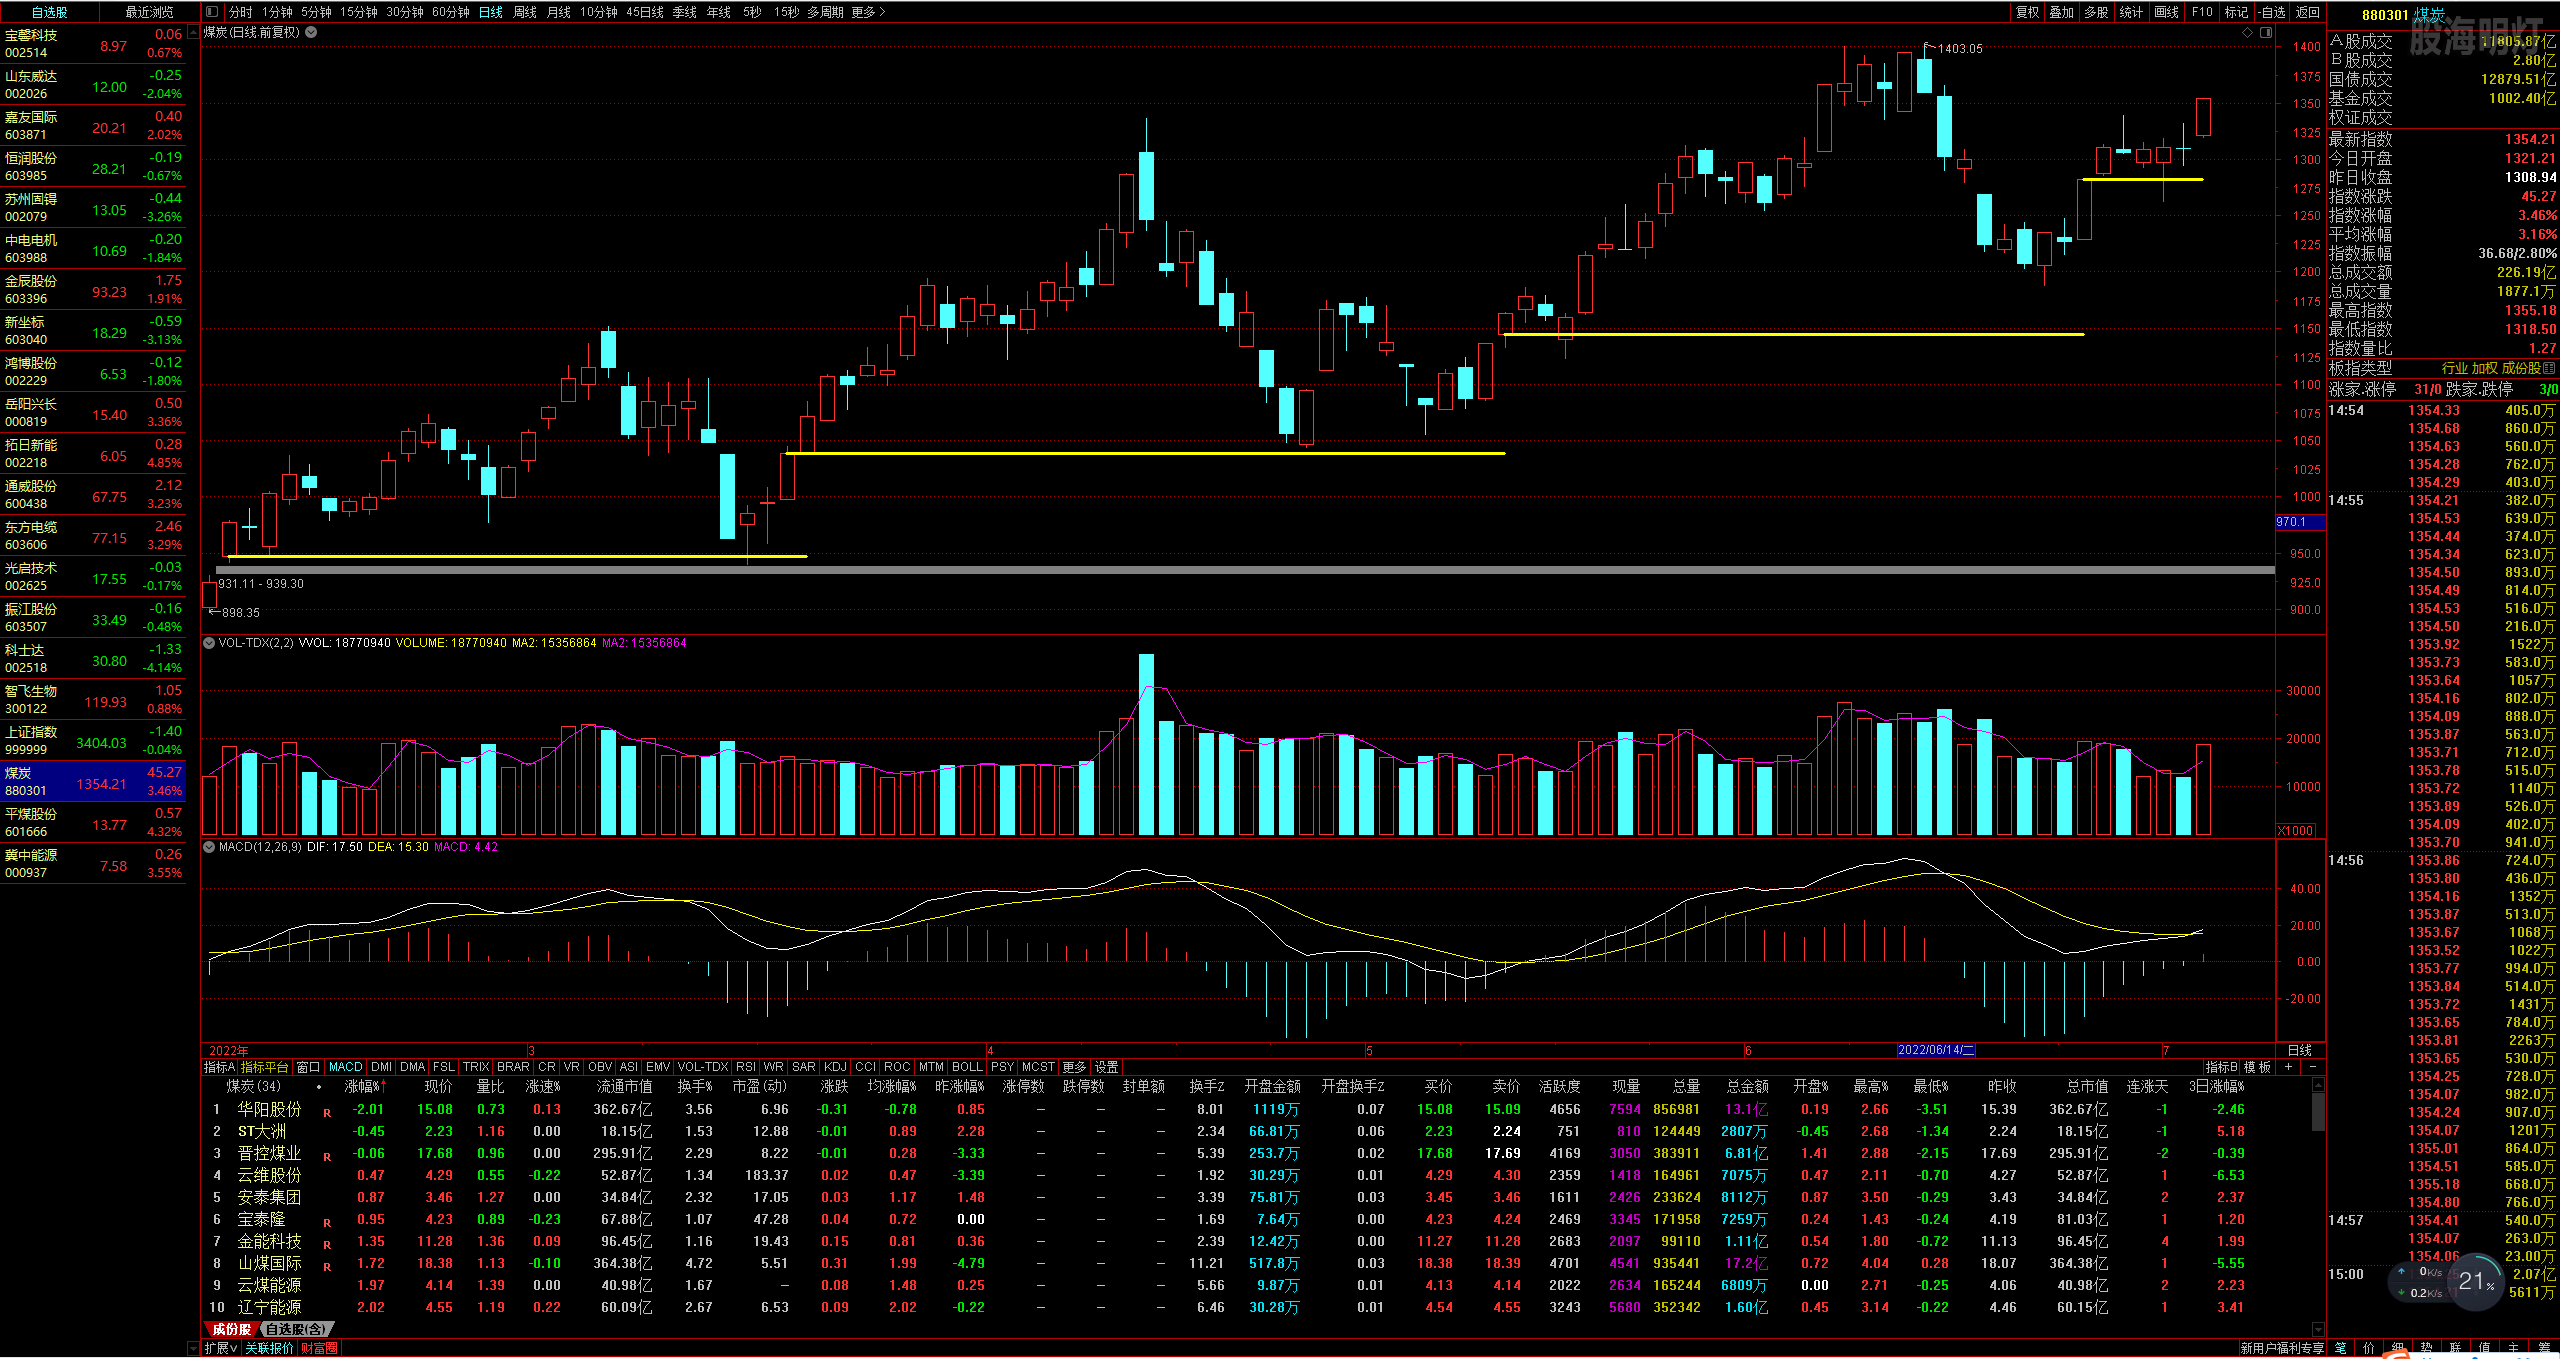Select 上证指数 999999 in watchlist

point(93,740)
